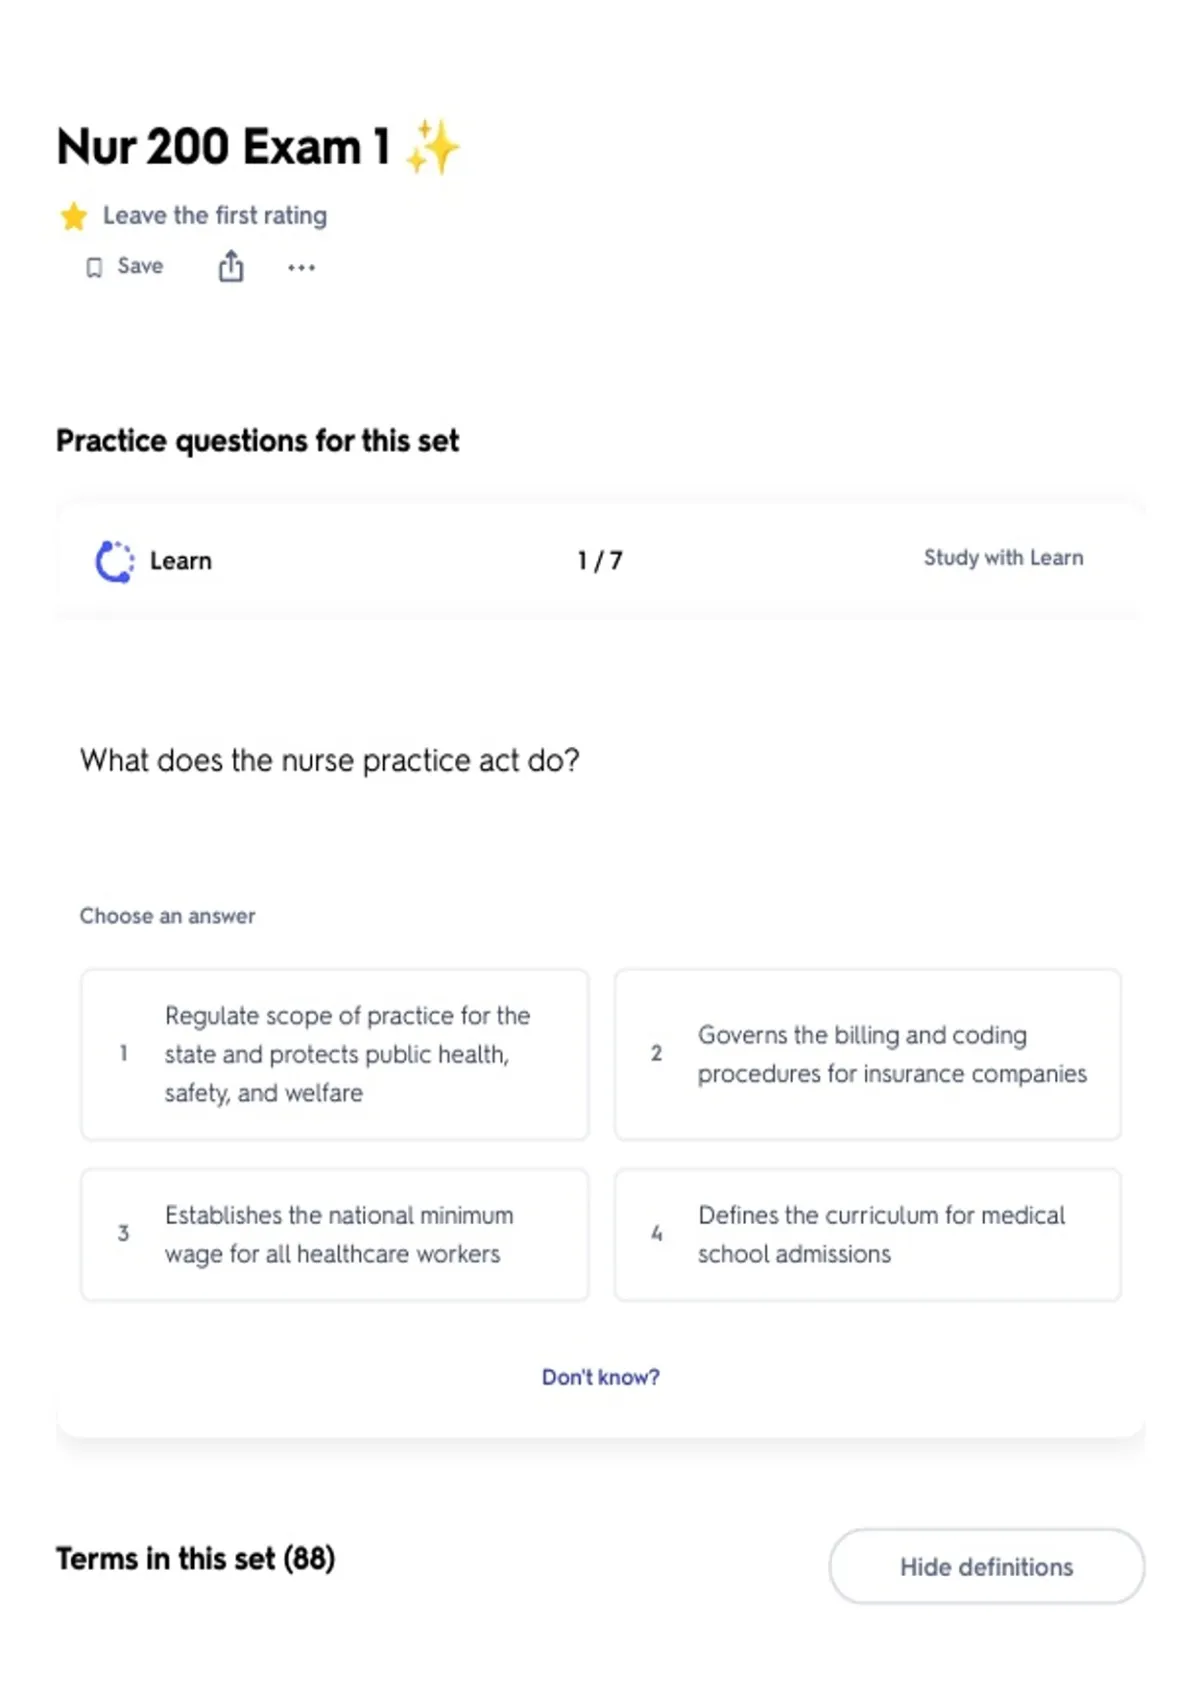This screenshot has width=1200, height=1700.
Task: Click the Hide definitions button
Action: pos(987,1566)
